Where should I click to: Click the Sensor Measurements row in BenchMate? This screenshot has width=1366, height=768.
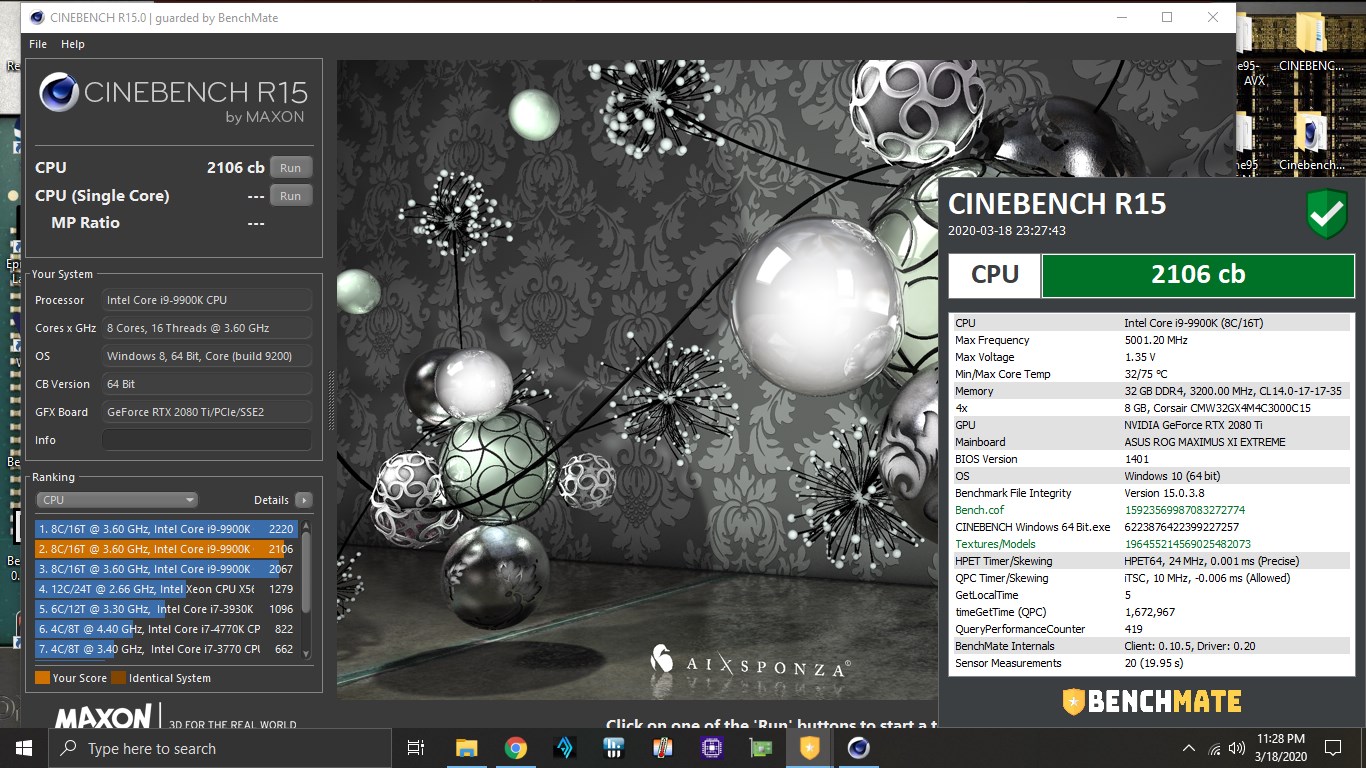pyautogui.click(x=1150, y=663)
